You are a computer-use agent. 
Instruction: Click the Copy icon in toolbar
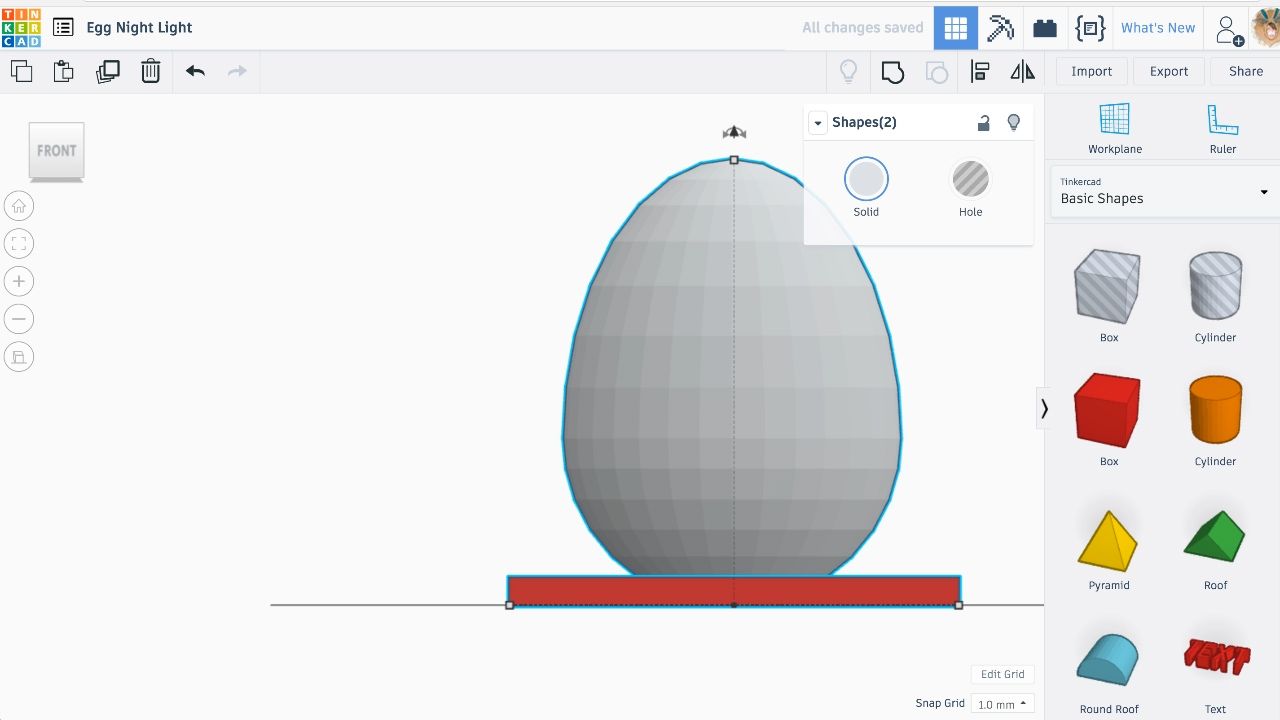coord(21,71)
